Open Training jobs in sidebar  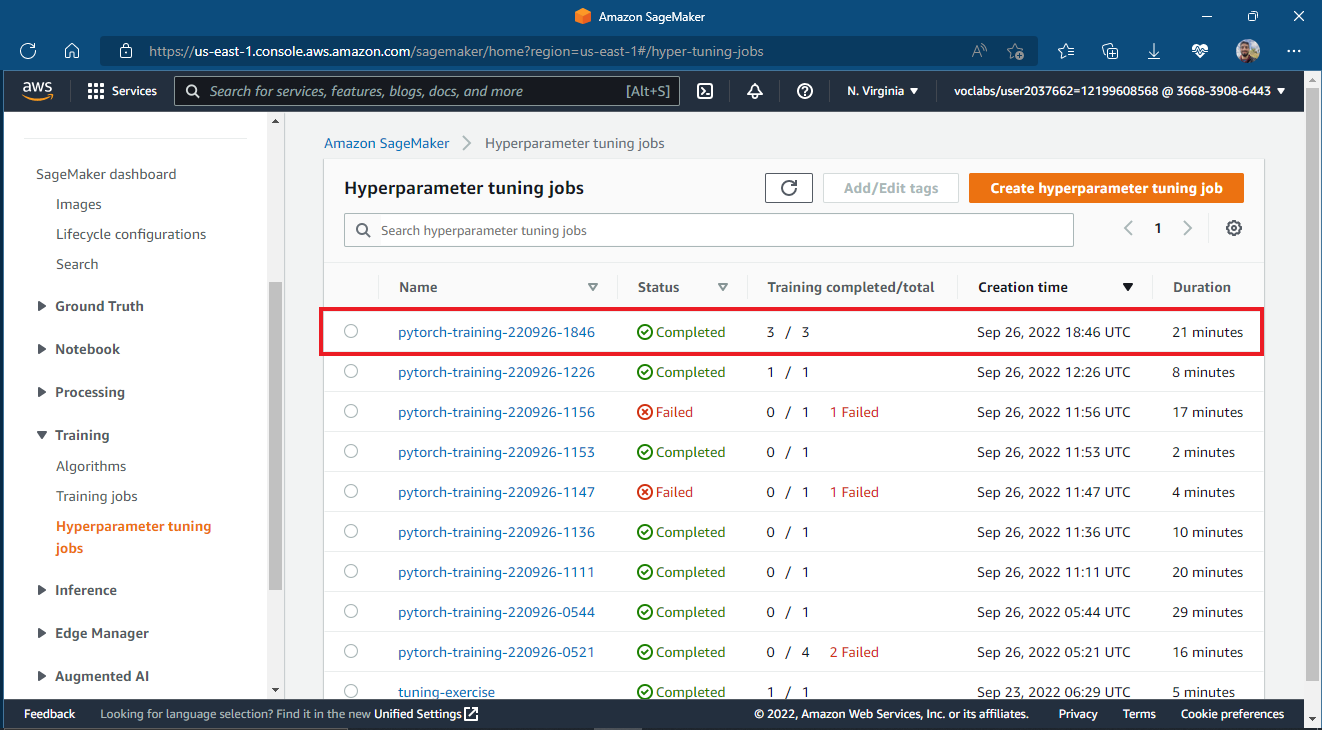97,496
